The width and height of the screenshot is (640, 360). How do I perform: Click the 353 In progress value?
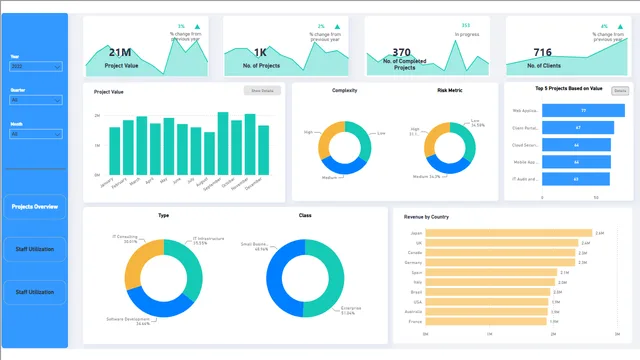click(466, 25)
